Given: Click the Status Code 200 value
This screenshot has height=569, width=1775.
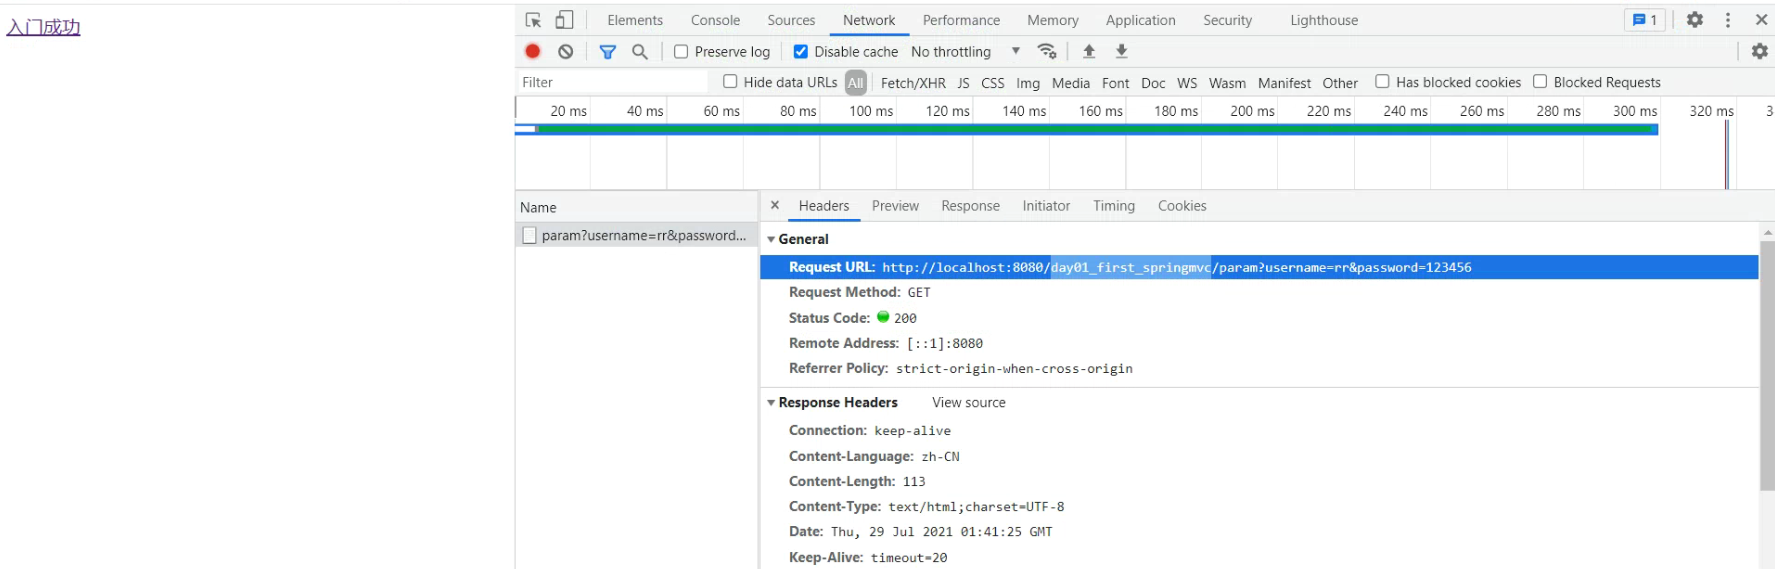Looking at the screenshot, I should 905,318.
